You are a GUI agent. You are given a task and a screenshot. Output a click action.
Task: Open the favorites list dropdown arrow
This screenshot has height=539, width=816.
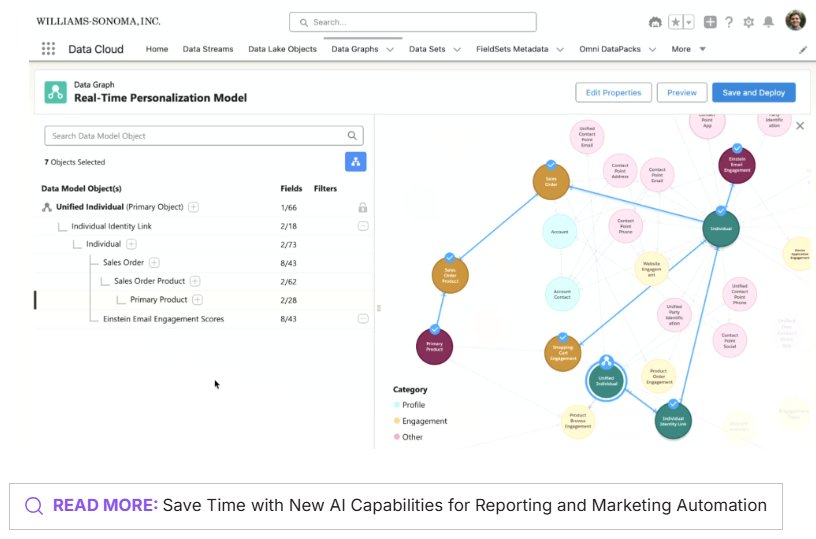[688, 22]
